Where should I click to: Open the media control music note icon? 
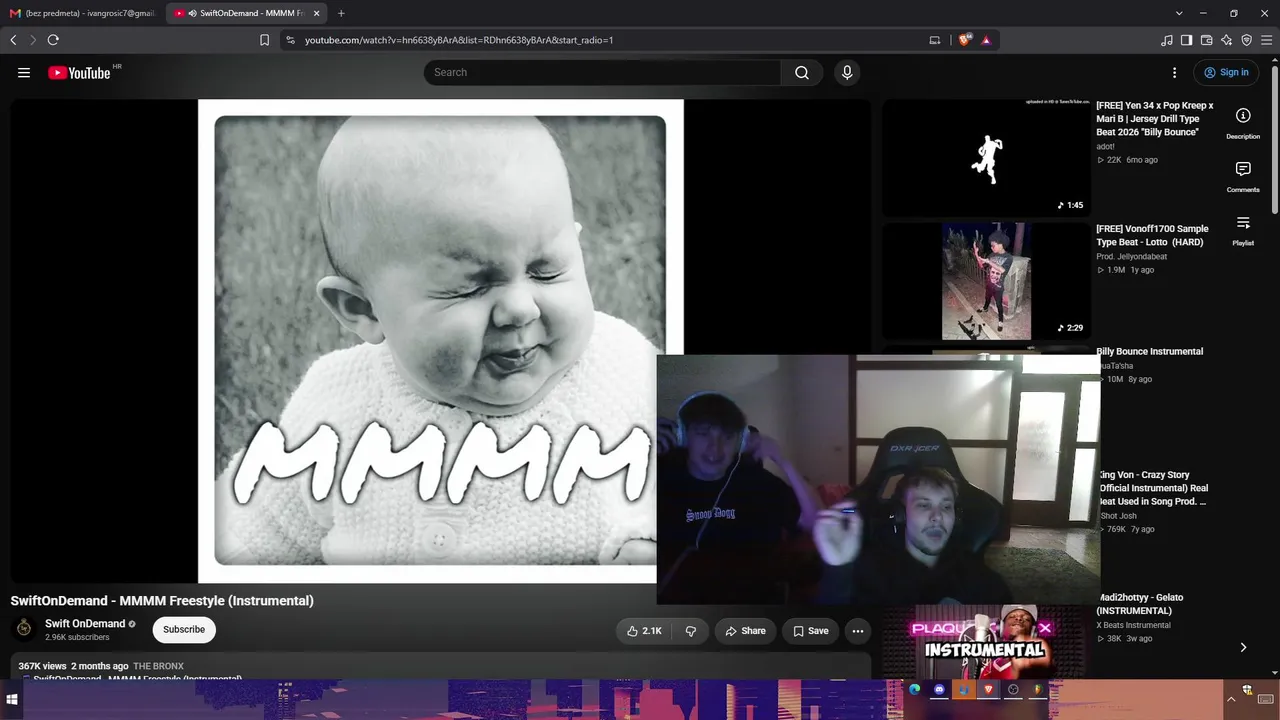[1167, 40]
